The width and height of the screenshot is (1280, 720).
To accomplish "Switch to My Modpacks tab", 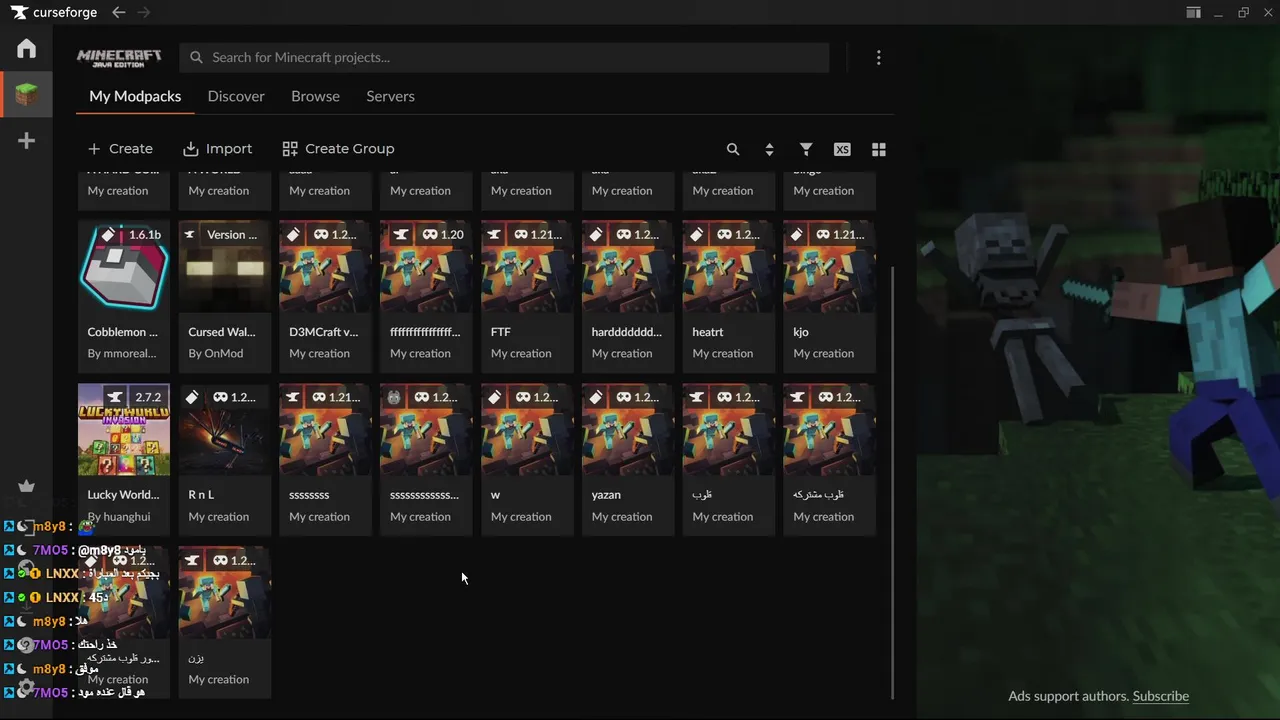I will [x=135, y=96].
